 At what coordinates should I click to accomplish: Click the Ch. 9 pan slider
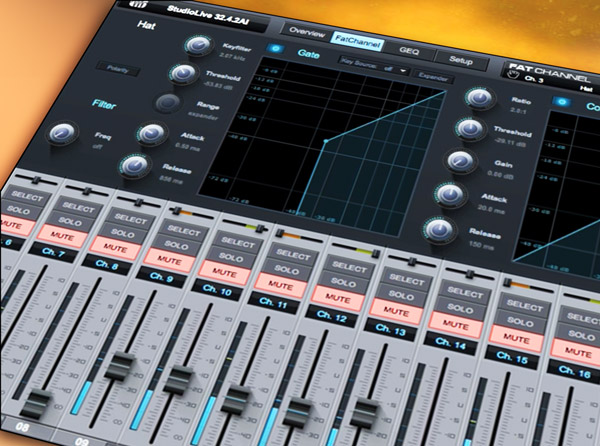[191, 215]
